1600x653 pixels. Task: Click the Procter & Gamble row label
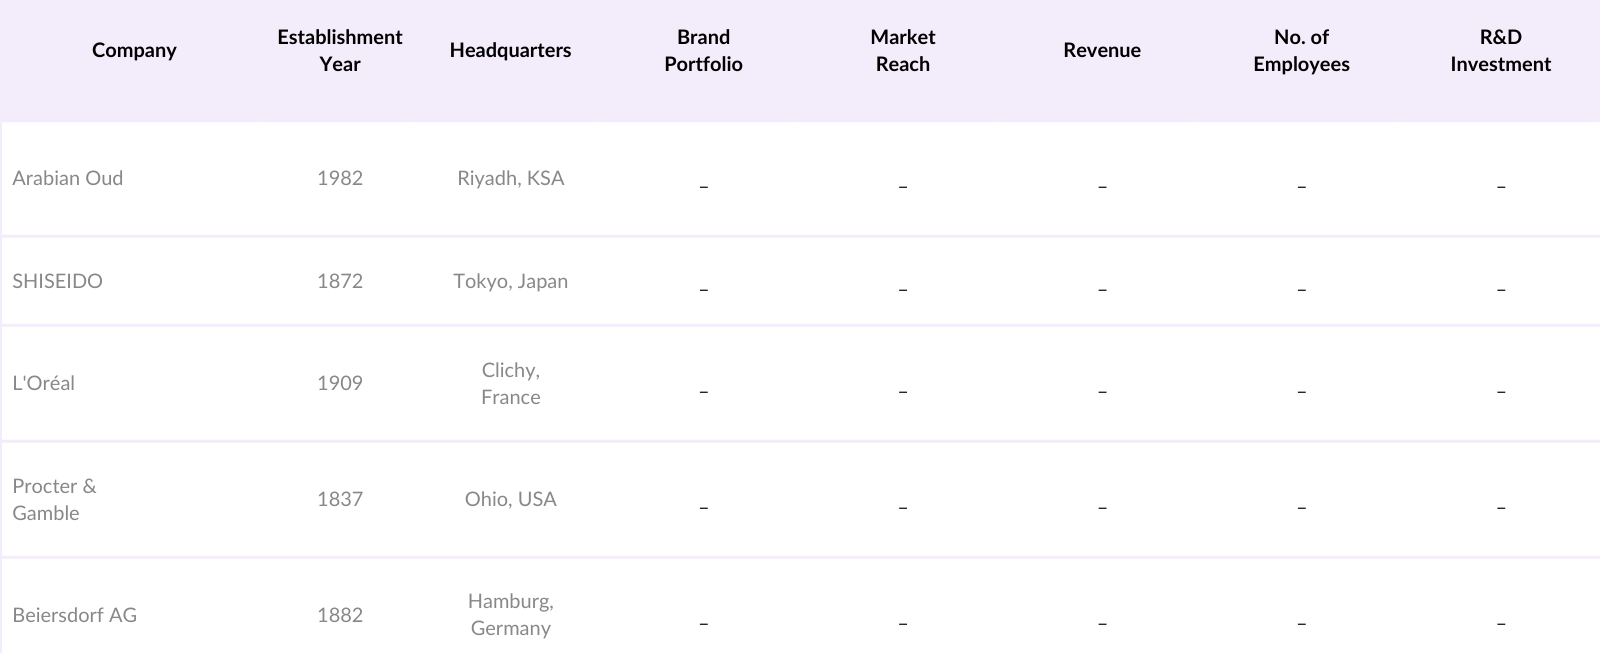coord(55,499)
